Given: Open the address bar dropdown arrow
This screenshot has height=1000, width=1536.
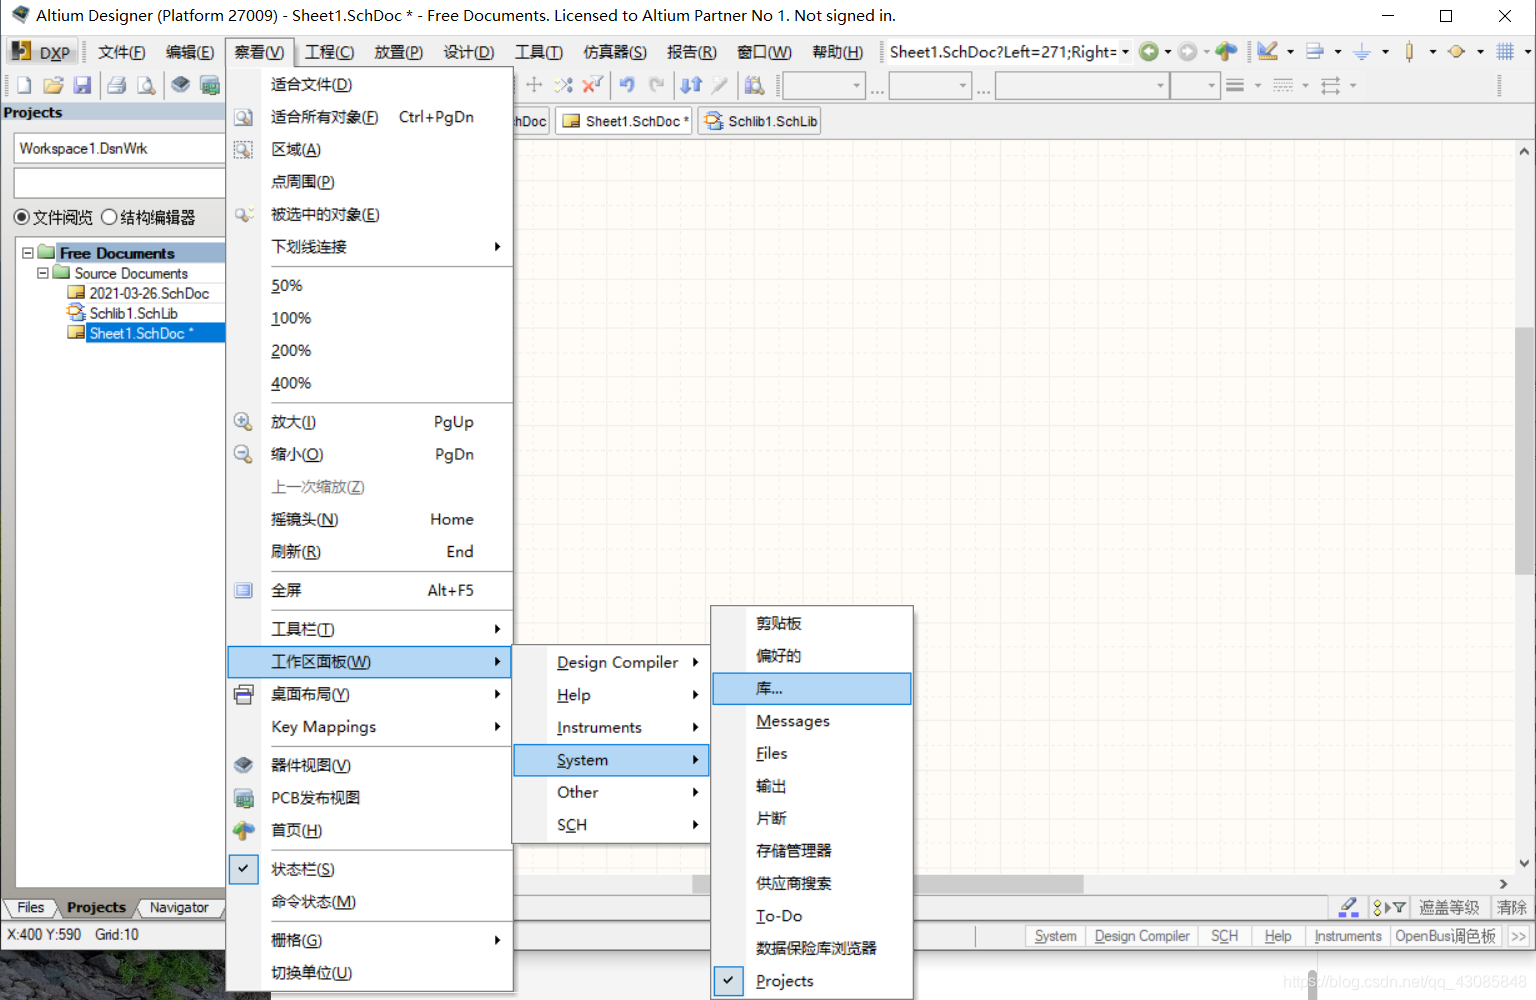Looking at the screenshot, I should [1125, 52].
